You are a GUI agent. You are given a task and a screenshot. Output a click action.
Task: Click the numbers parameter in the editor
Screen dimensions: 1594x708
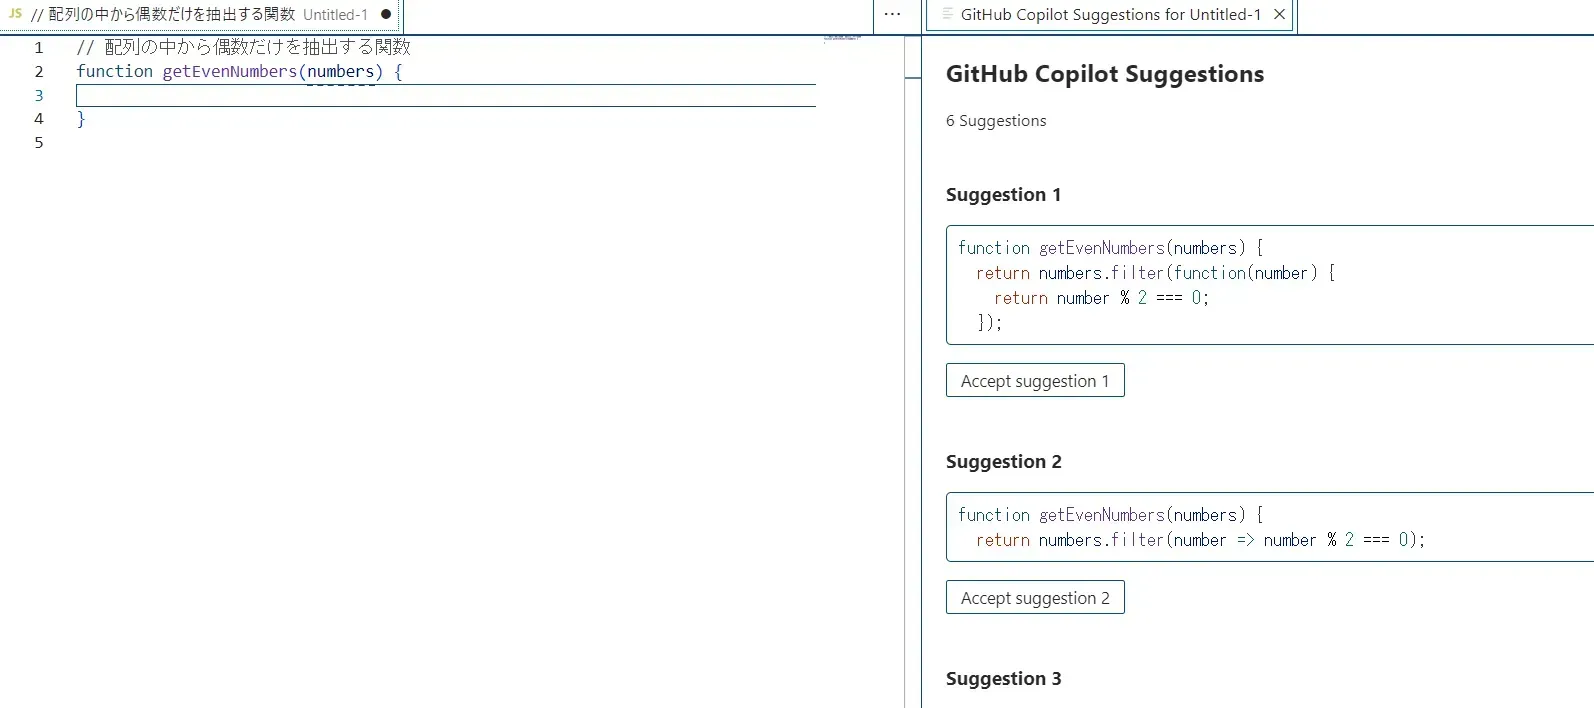pyautogui.click(x=340, y=71)
